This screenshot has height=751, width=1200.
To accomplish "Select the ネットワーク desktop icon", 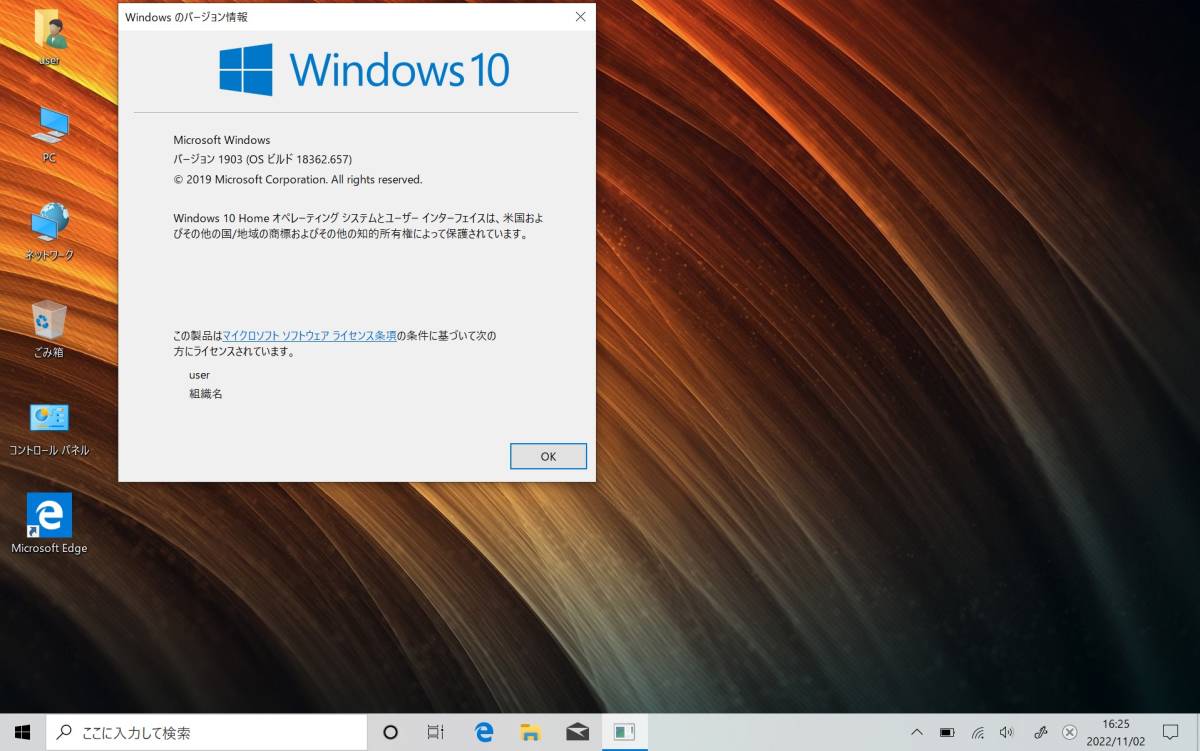I will pyautogui.click(x=49, y=232).
